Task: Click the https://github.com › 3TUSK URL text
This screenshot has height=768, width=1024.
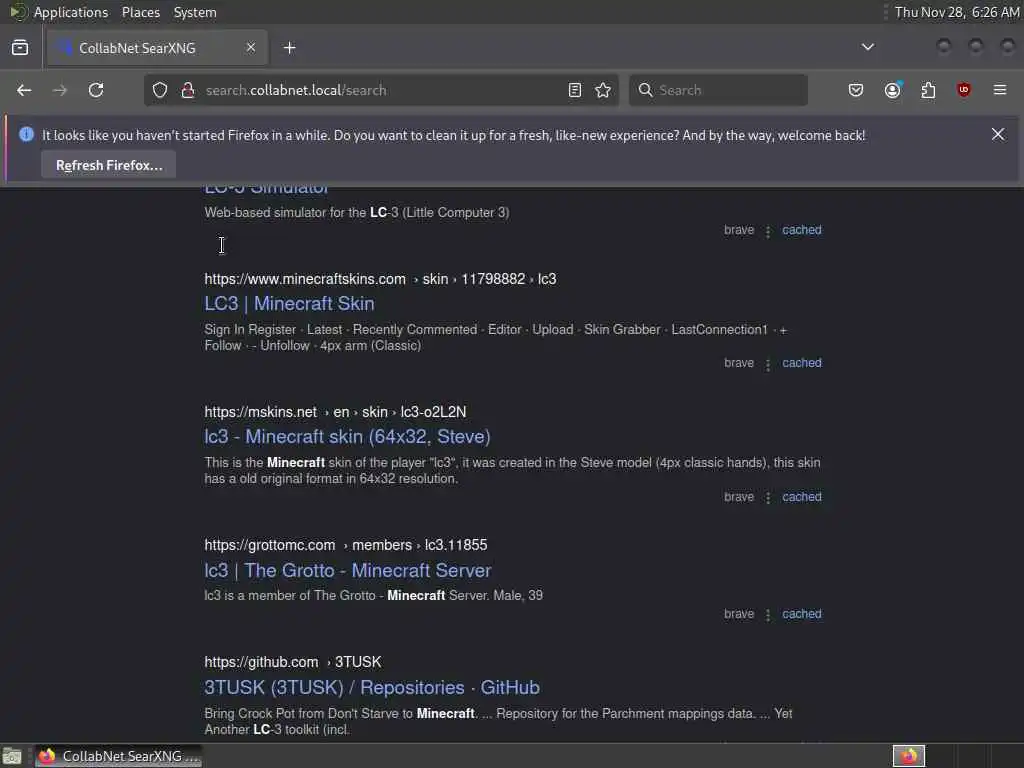Action: tap(293, 662)
